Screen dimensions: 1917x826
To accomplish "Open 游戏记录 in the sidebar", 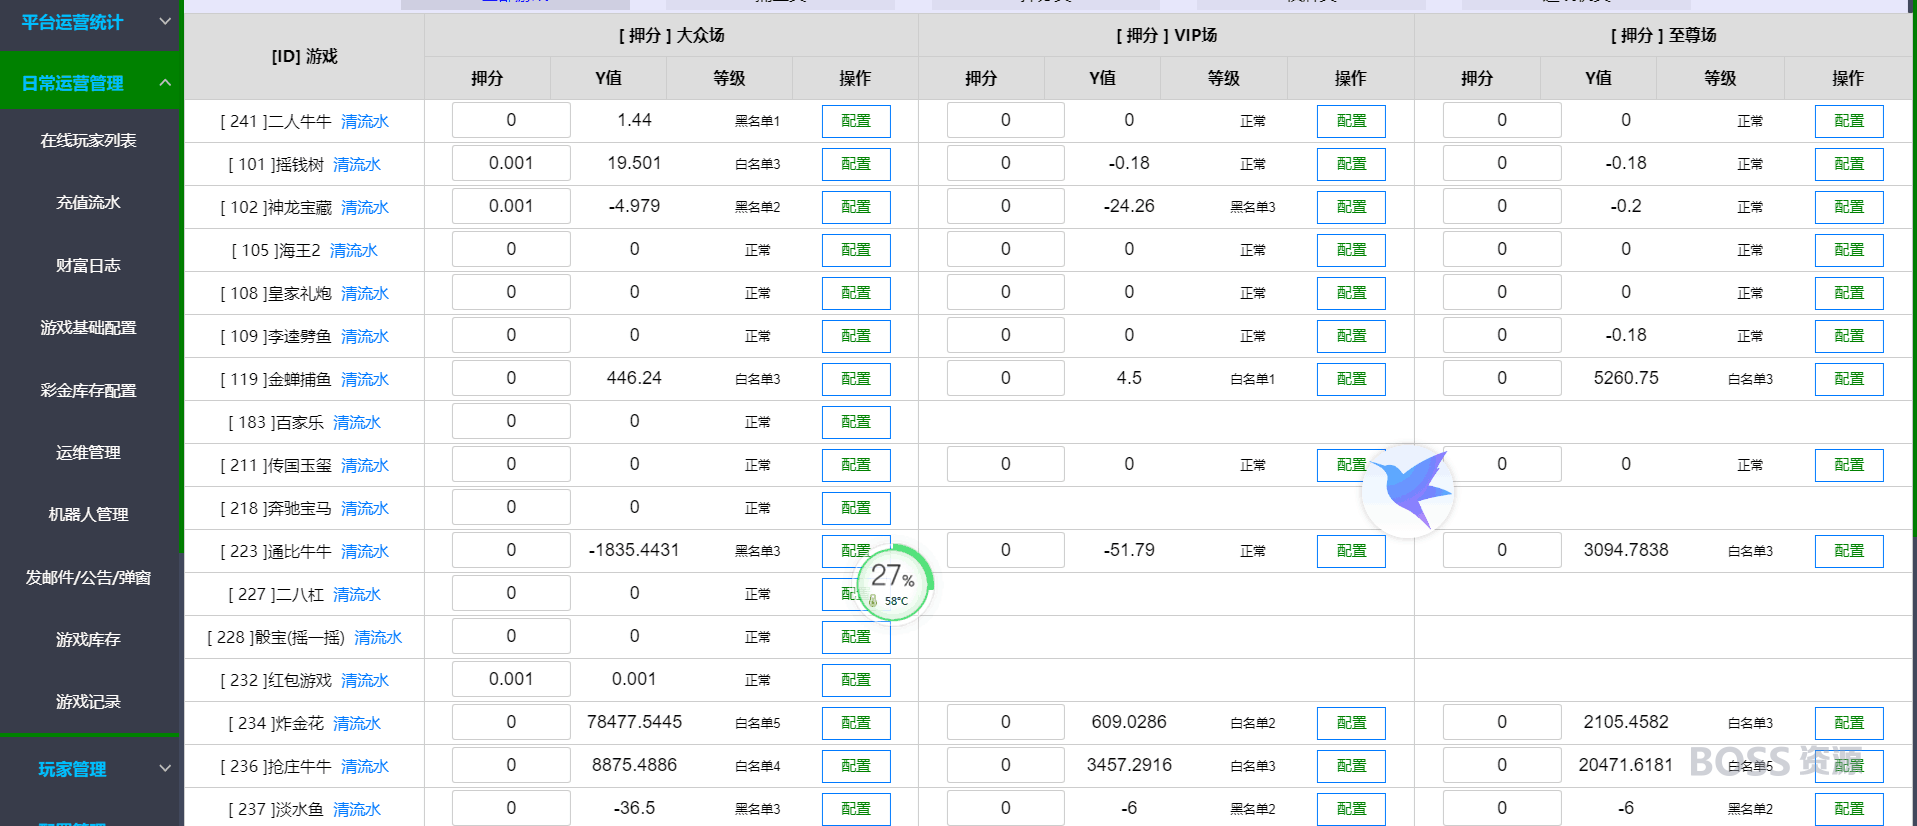I will point(88,702).
